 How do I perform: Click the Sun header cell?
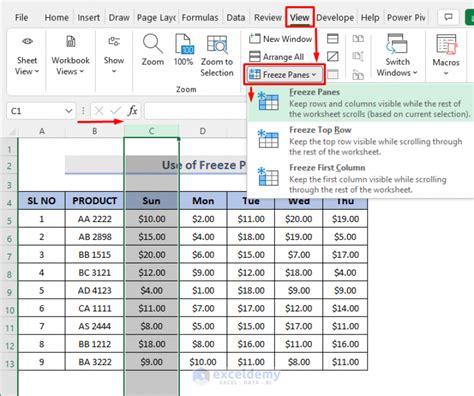tap(151, 201)
